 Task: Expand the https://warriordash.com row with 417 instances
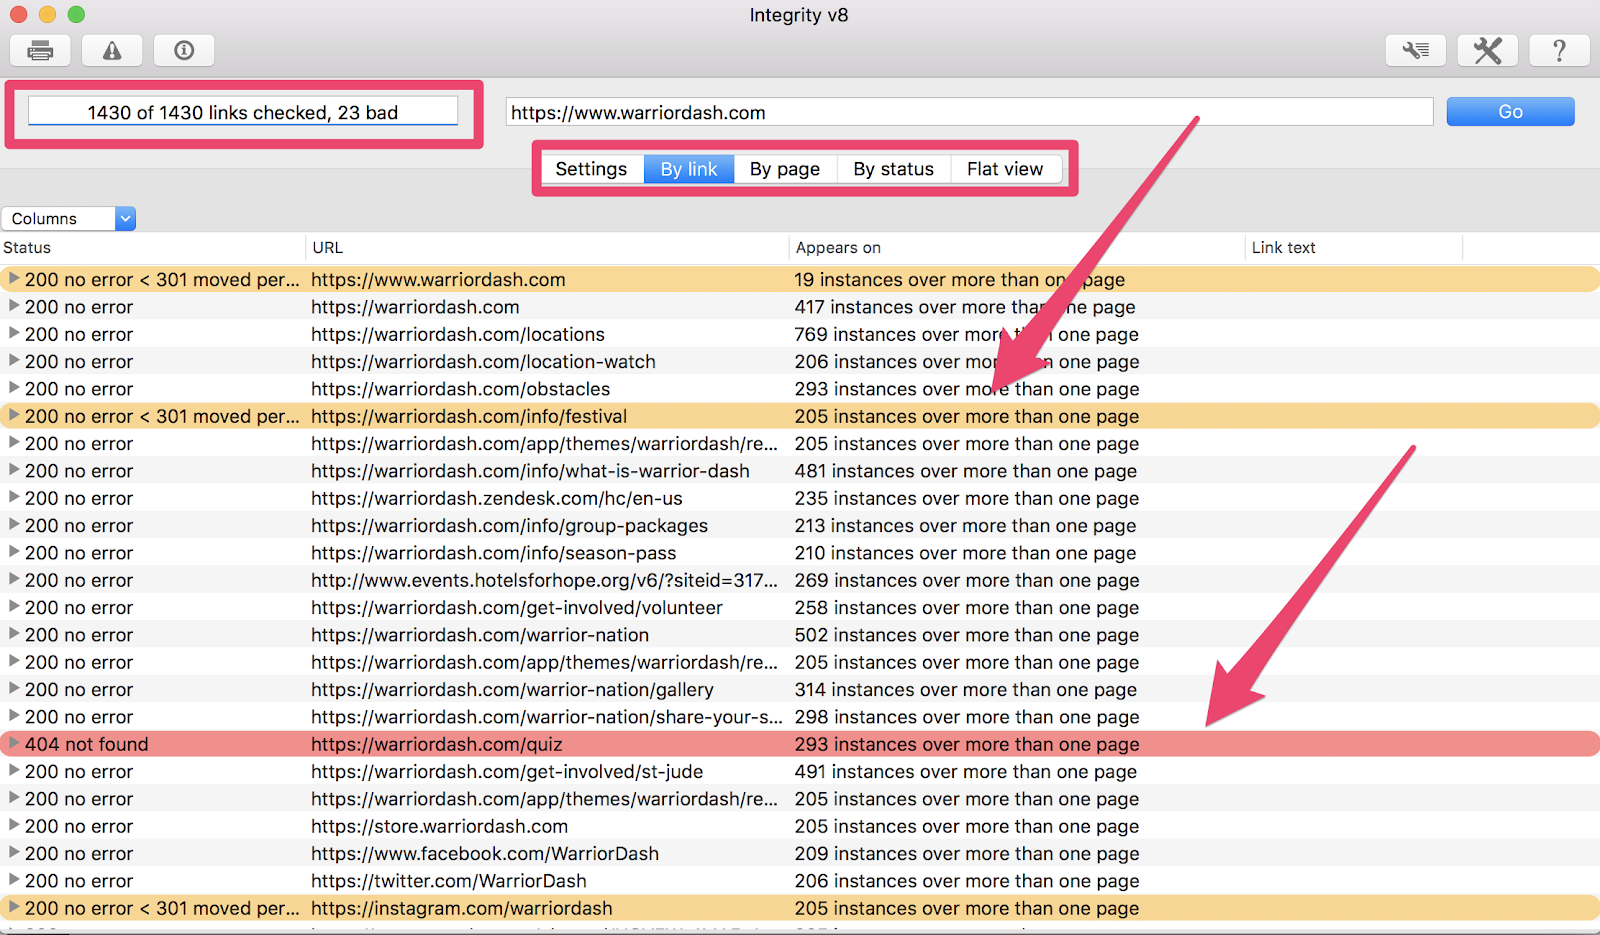point(14,306)
